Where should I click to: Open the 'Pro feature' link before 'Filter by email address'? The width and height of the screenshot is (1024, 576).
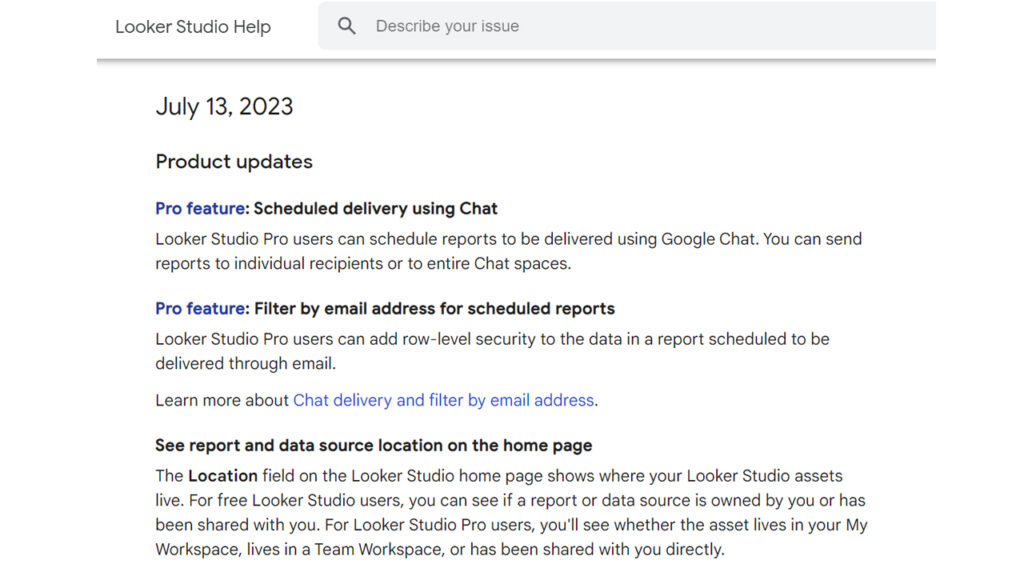coord(200,308)
